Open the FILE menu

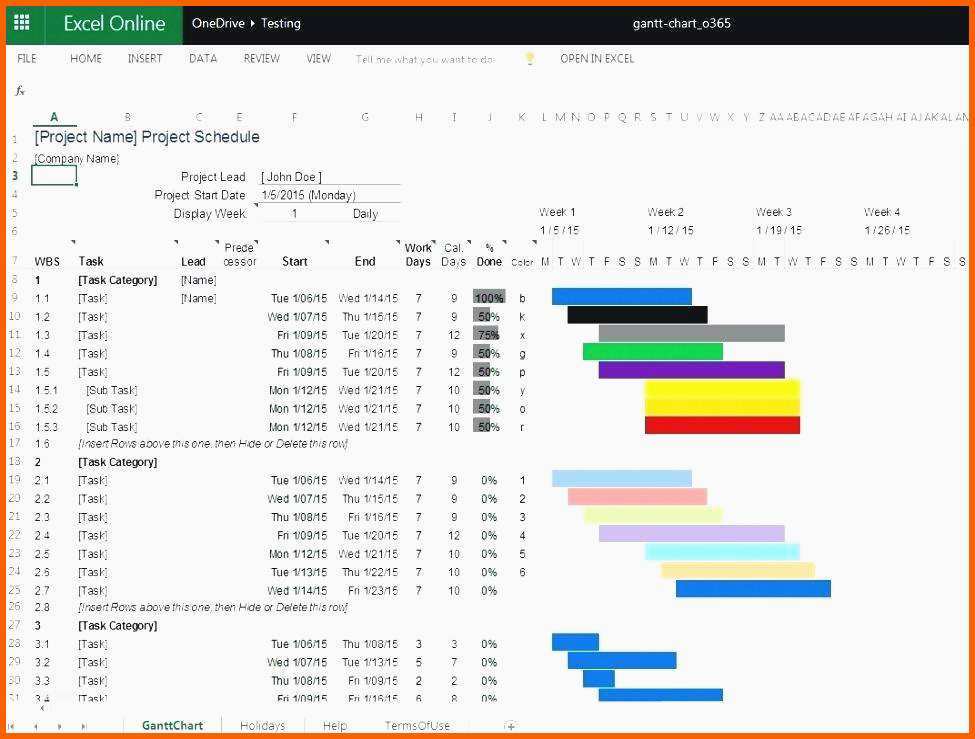point(27,58)
